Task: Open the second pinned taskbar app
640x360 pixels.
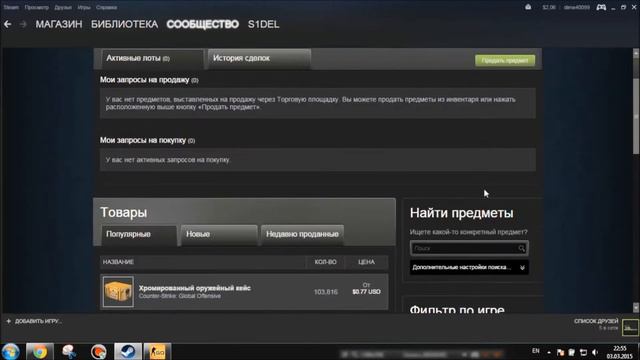Action: click(69, 351)
